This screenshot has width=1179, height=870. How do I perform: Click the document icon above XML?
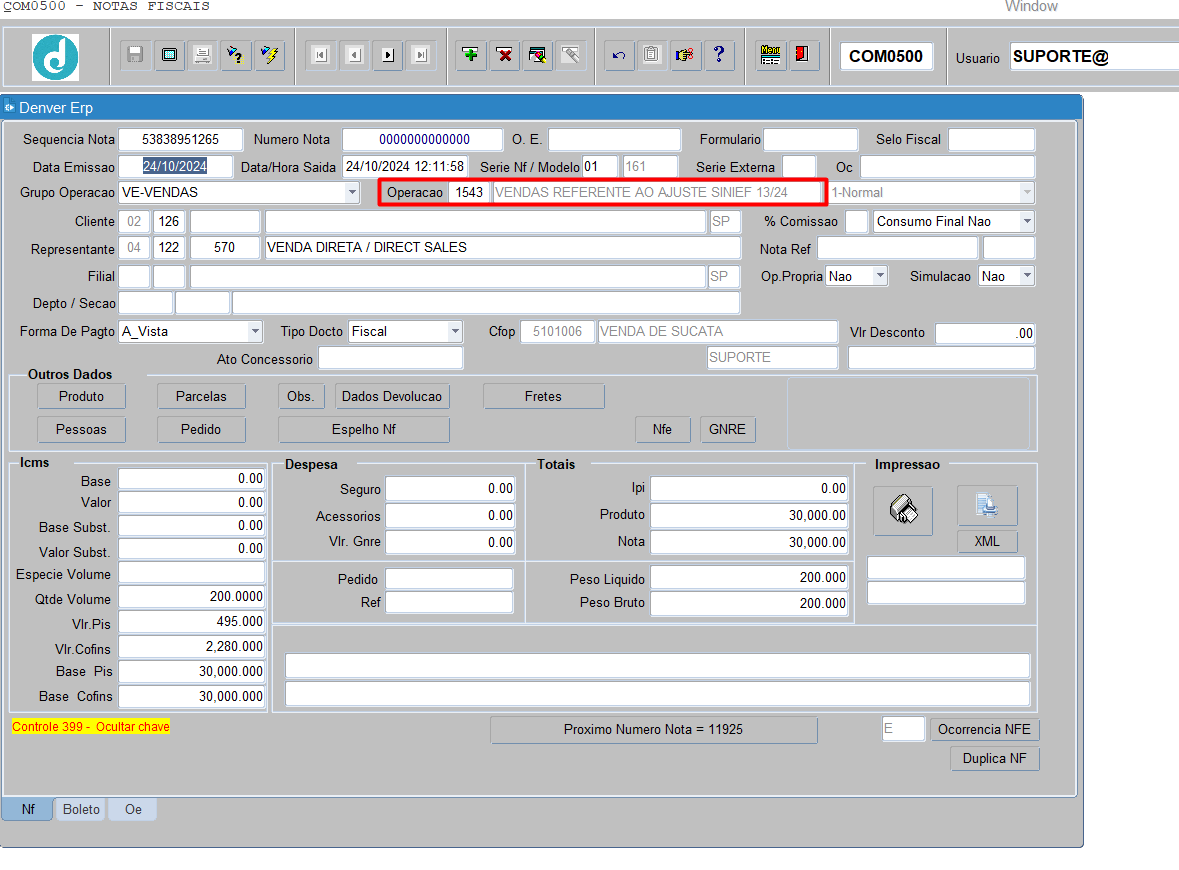coord(987,506)
